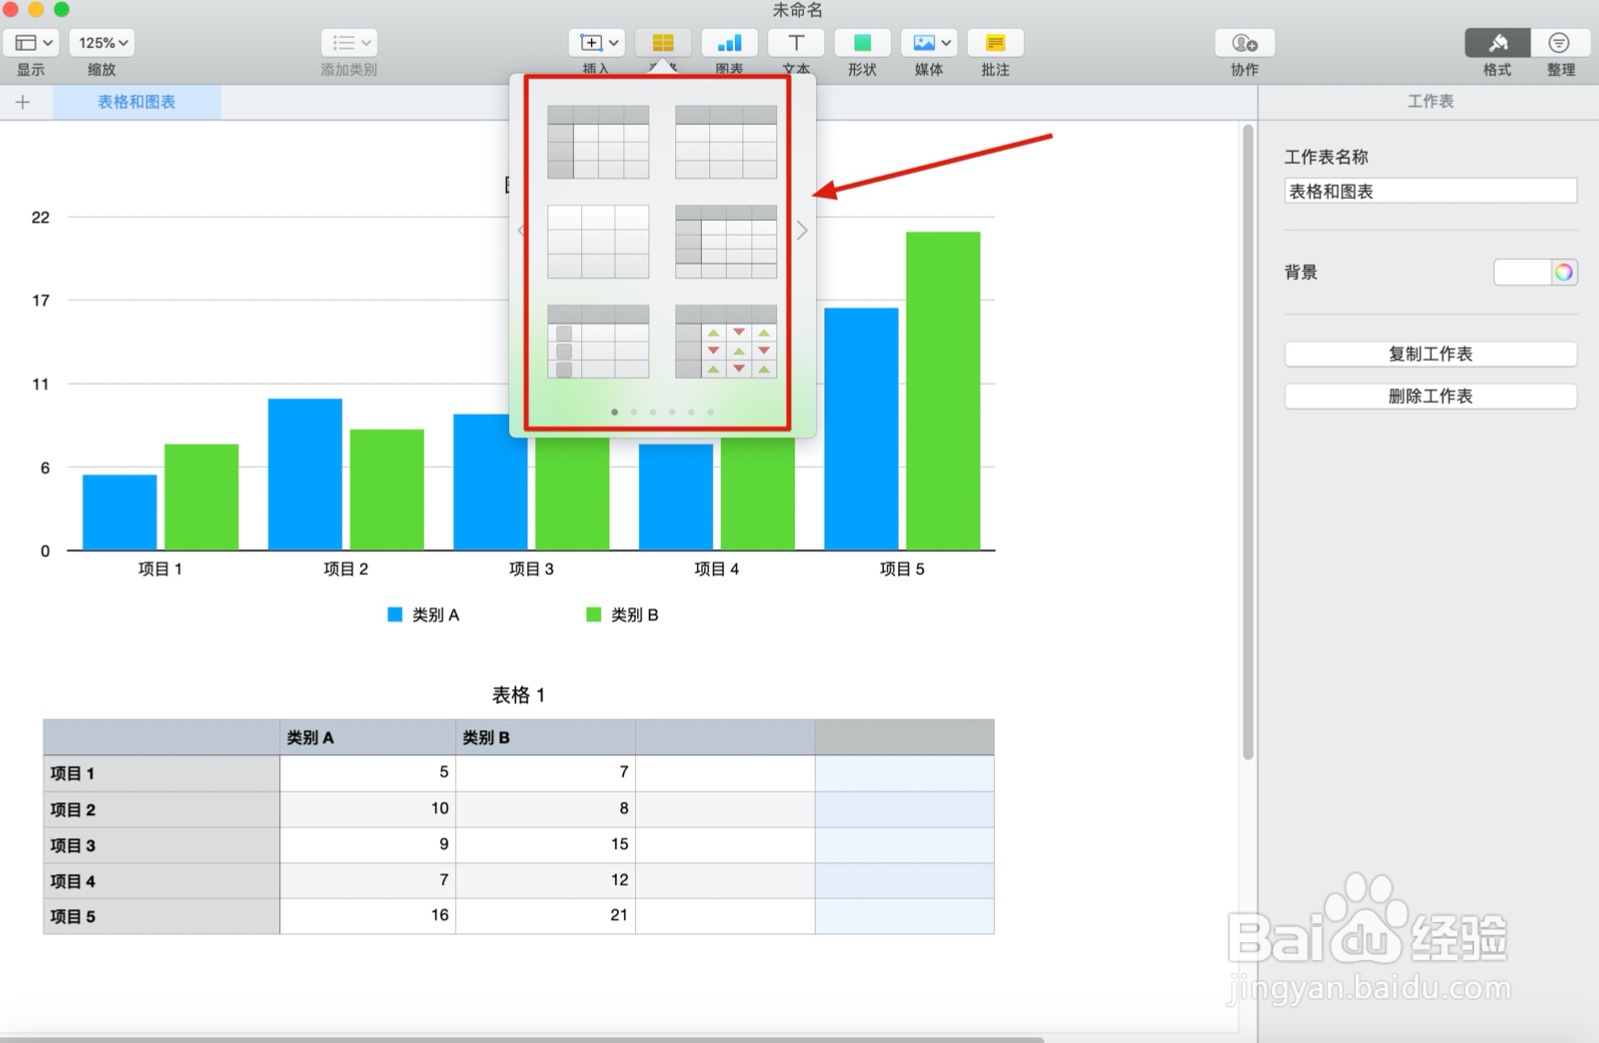Click the Add Category (添加类别) button
The height and width of the screenshot is (1043, 1599).
[x=349, y=43]
